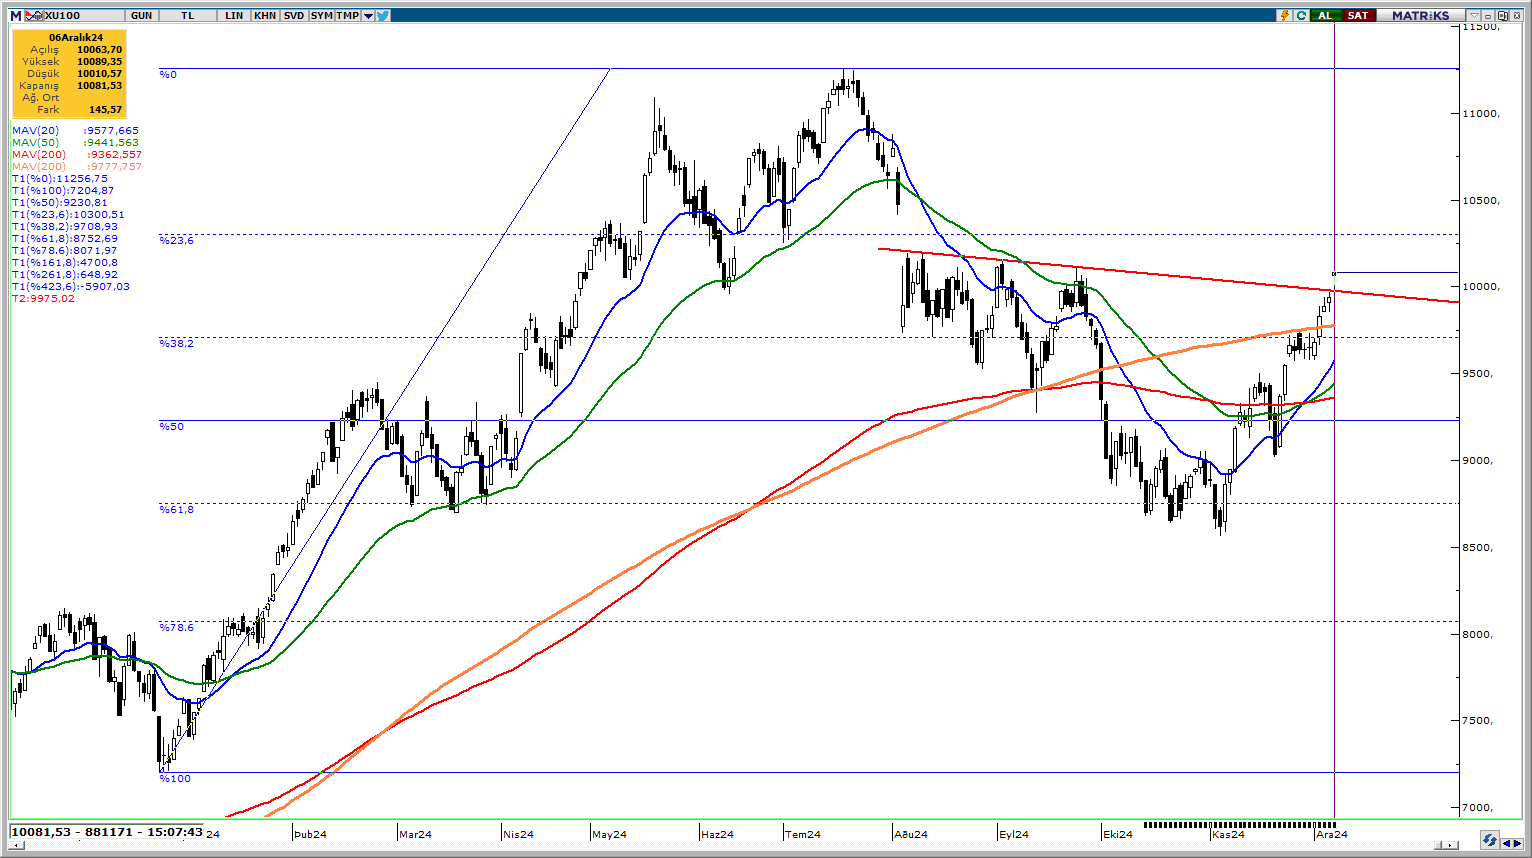Select the MAV(50) indicator label

[75, 143]
